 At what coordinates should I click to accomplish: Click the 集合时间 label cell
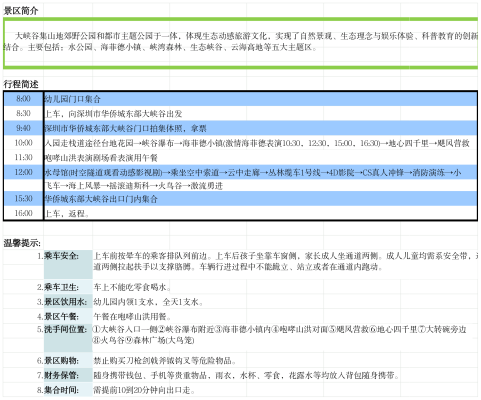click(x=68, y=390)
